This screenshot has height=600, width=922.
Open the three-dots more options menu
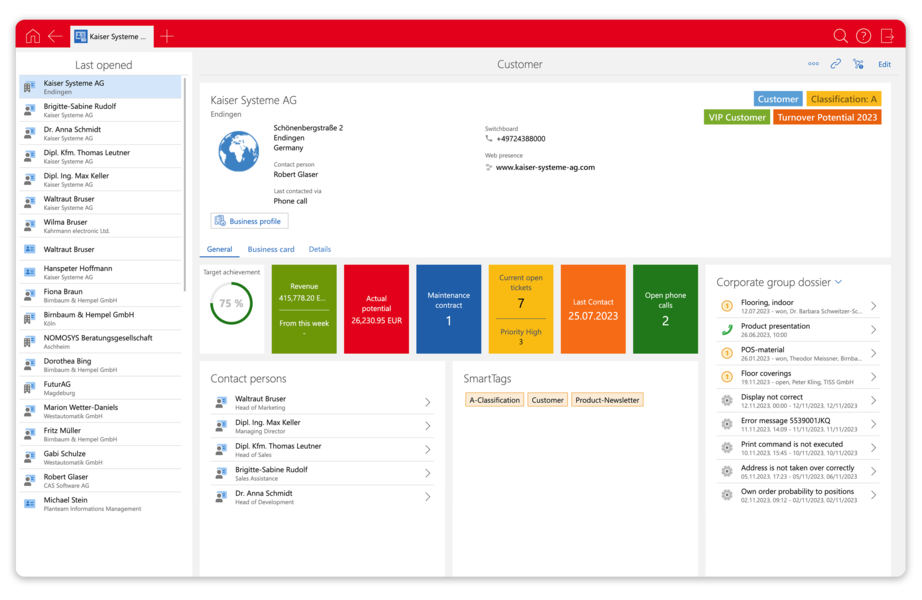[x=813, y=64]
